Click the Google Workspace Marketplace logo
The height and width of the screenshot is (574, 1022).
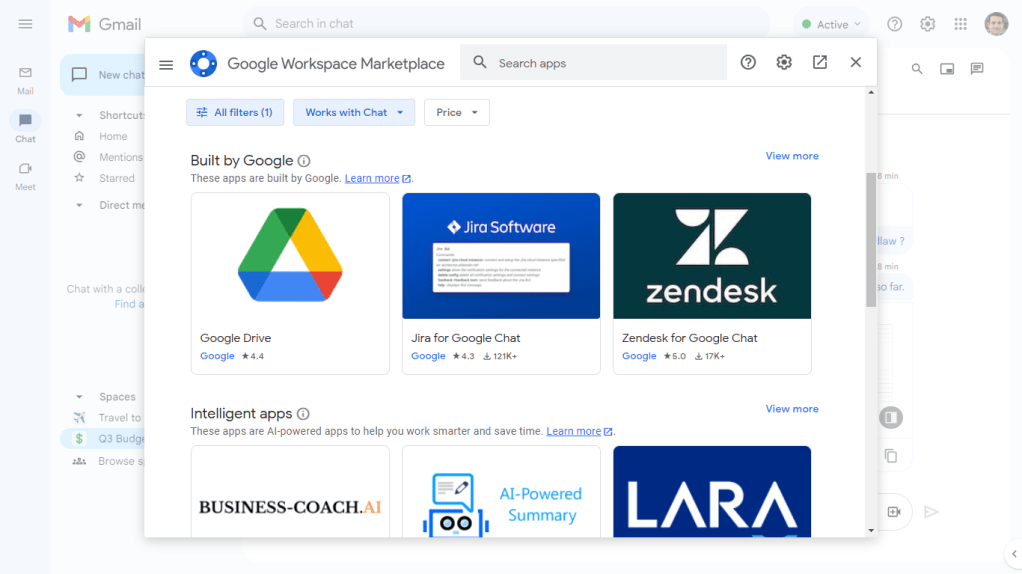[x=203, y=64]
